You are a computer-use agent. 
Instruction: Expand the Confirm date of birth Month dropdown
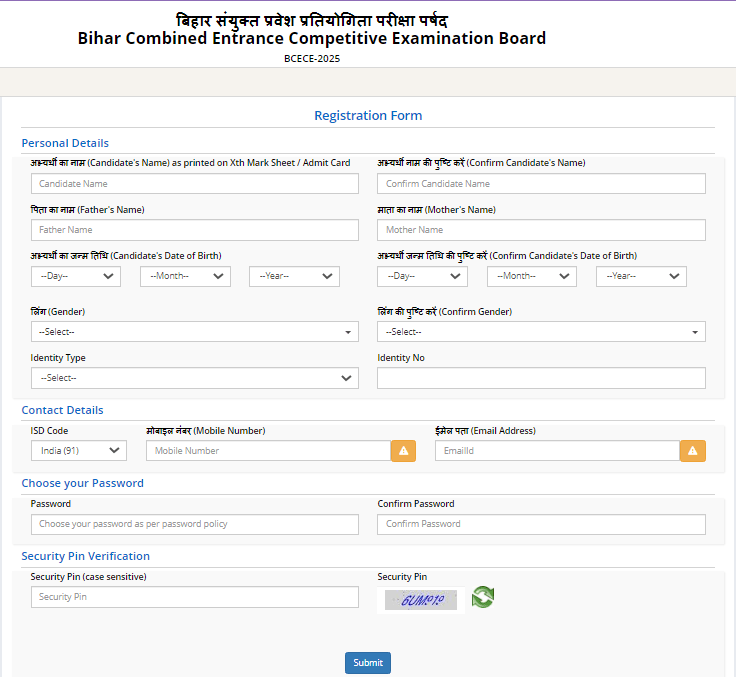click(531, 276)
